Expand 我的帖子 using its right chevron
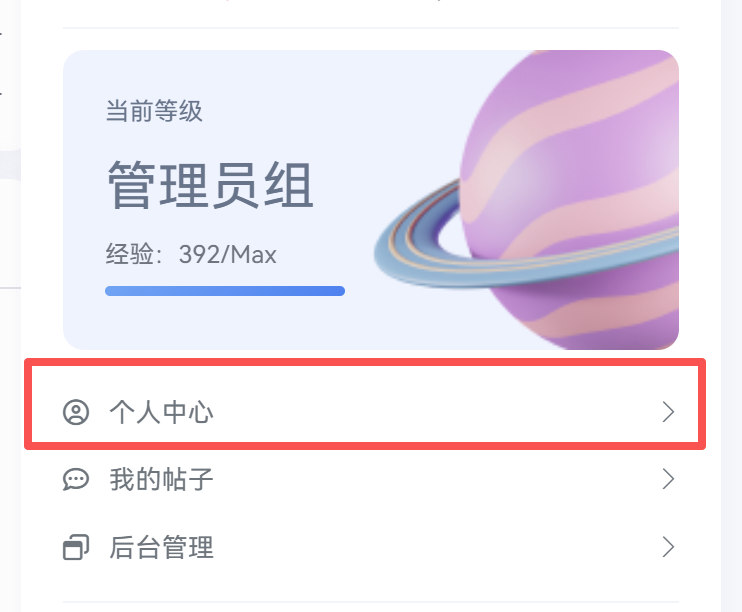 point(668,480)
